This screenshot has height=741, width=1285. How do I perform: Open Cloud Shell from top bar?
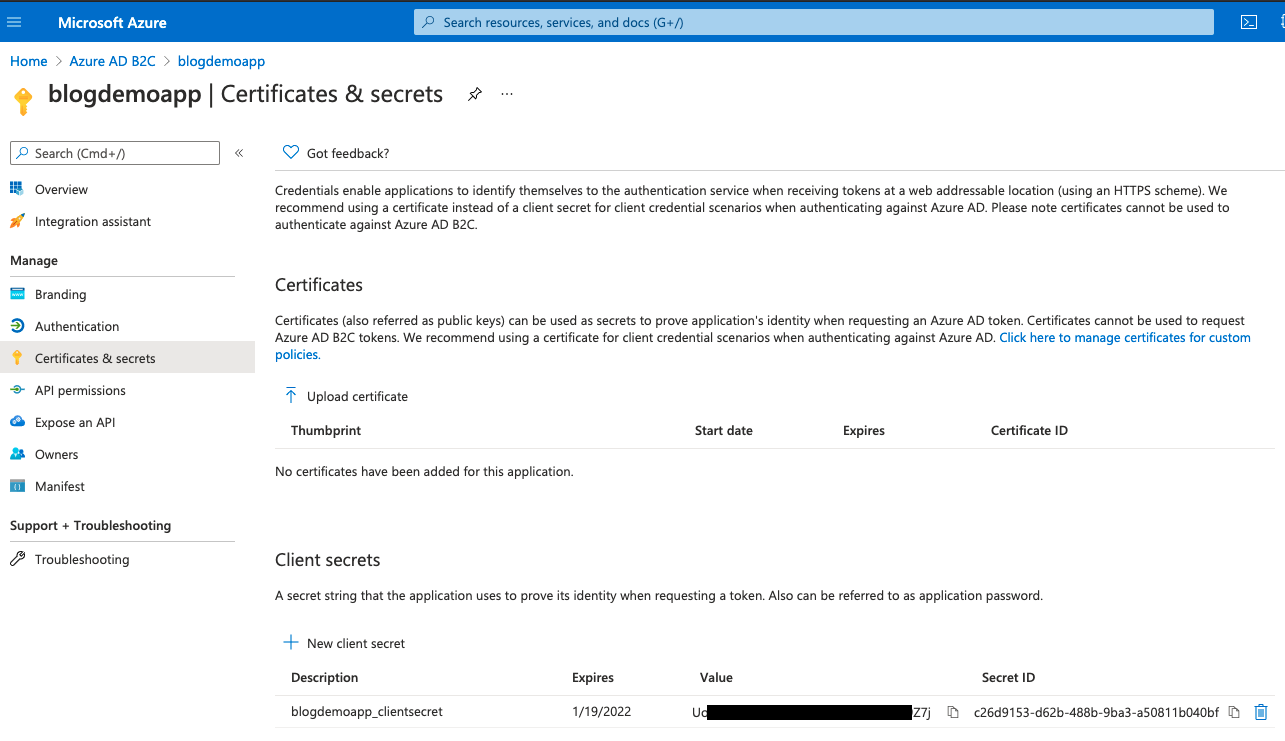click(1249, 22)
